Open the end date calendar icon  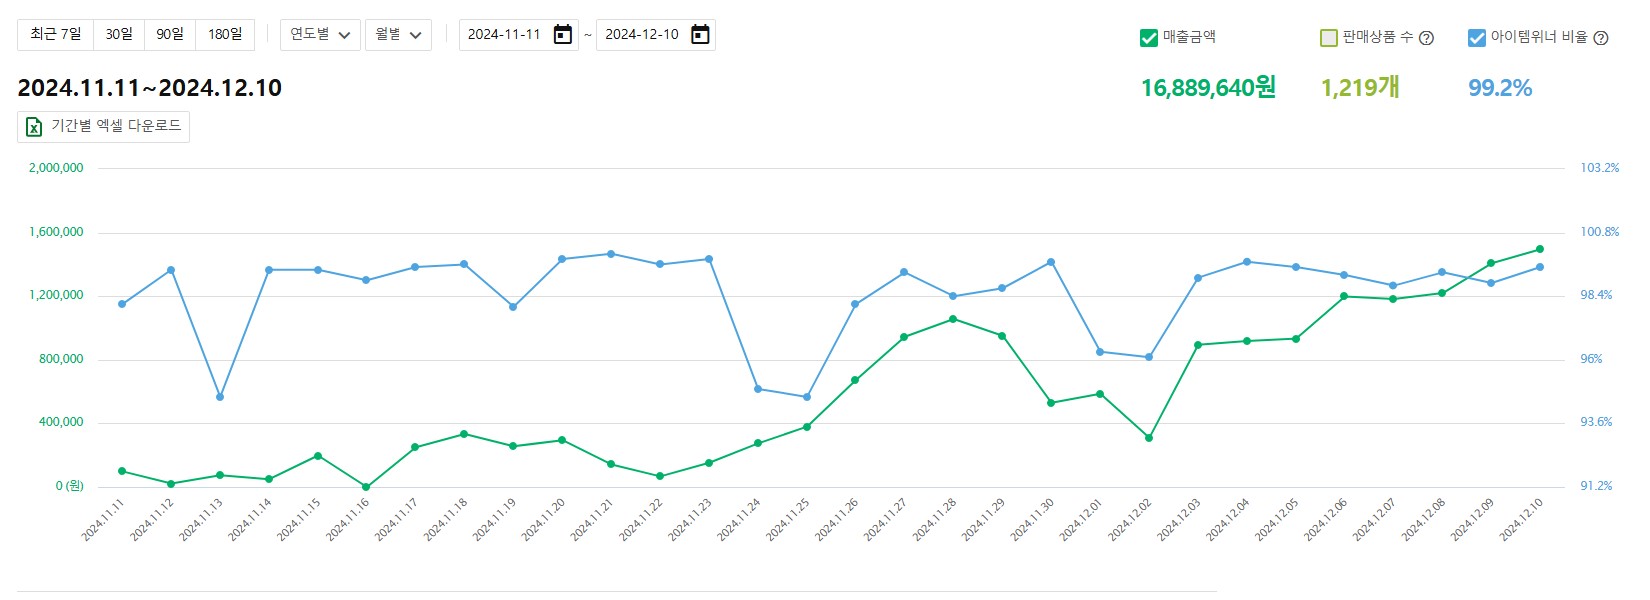(x=701, y=35)
